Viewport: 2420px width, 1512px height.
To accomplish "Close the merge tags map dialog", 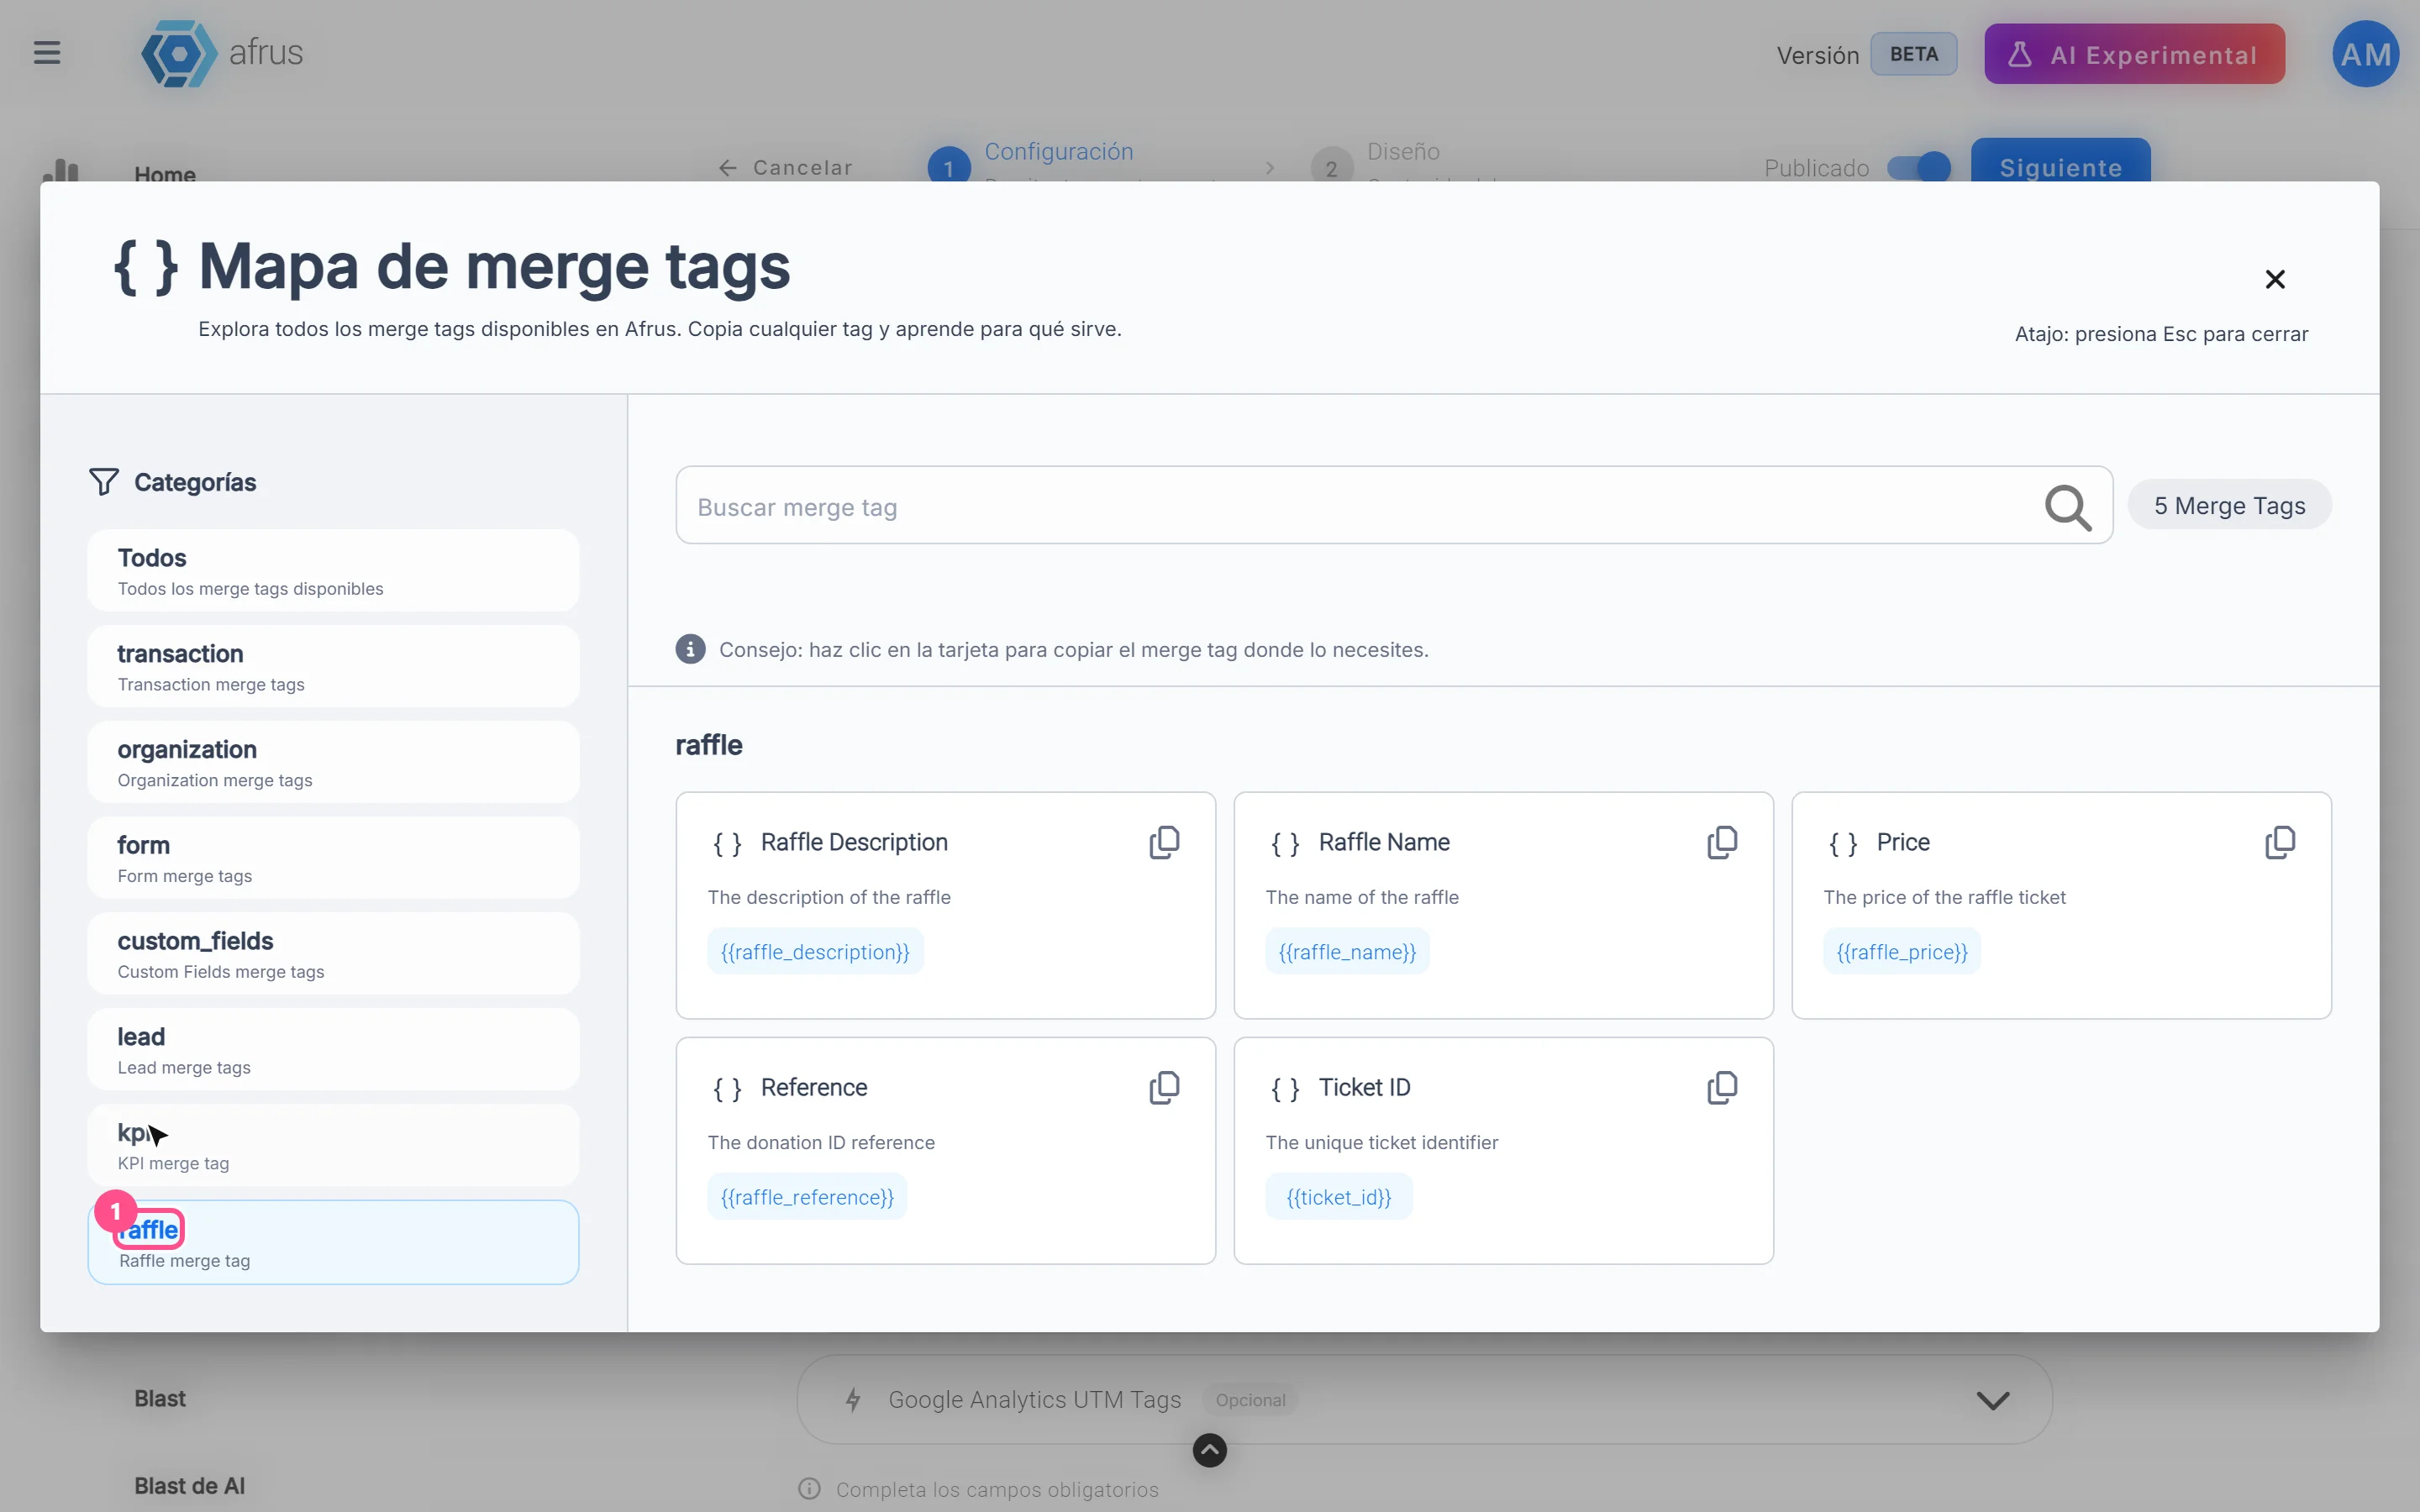I will tap(2275, 279).
